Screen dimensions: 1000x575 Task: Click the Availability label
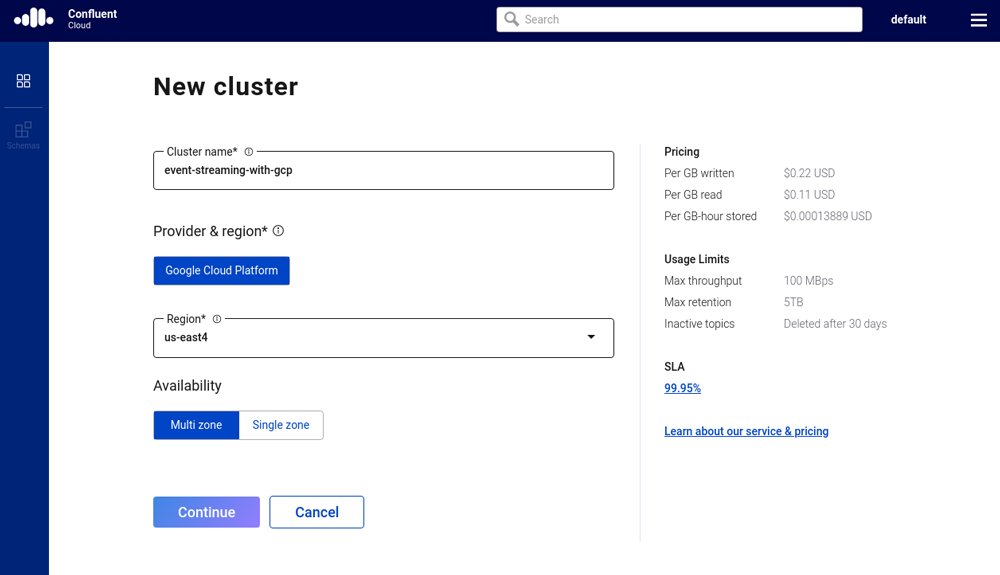pyautogui.click(x=188, y=386)
